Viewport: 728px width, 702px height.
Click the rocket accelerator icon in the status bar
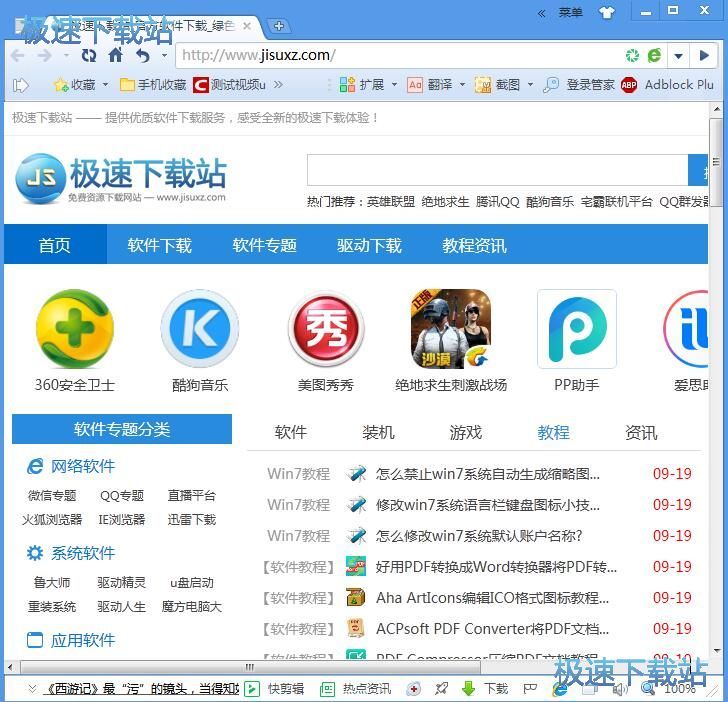(x=442, y=689)
